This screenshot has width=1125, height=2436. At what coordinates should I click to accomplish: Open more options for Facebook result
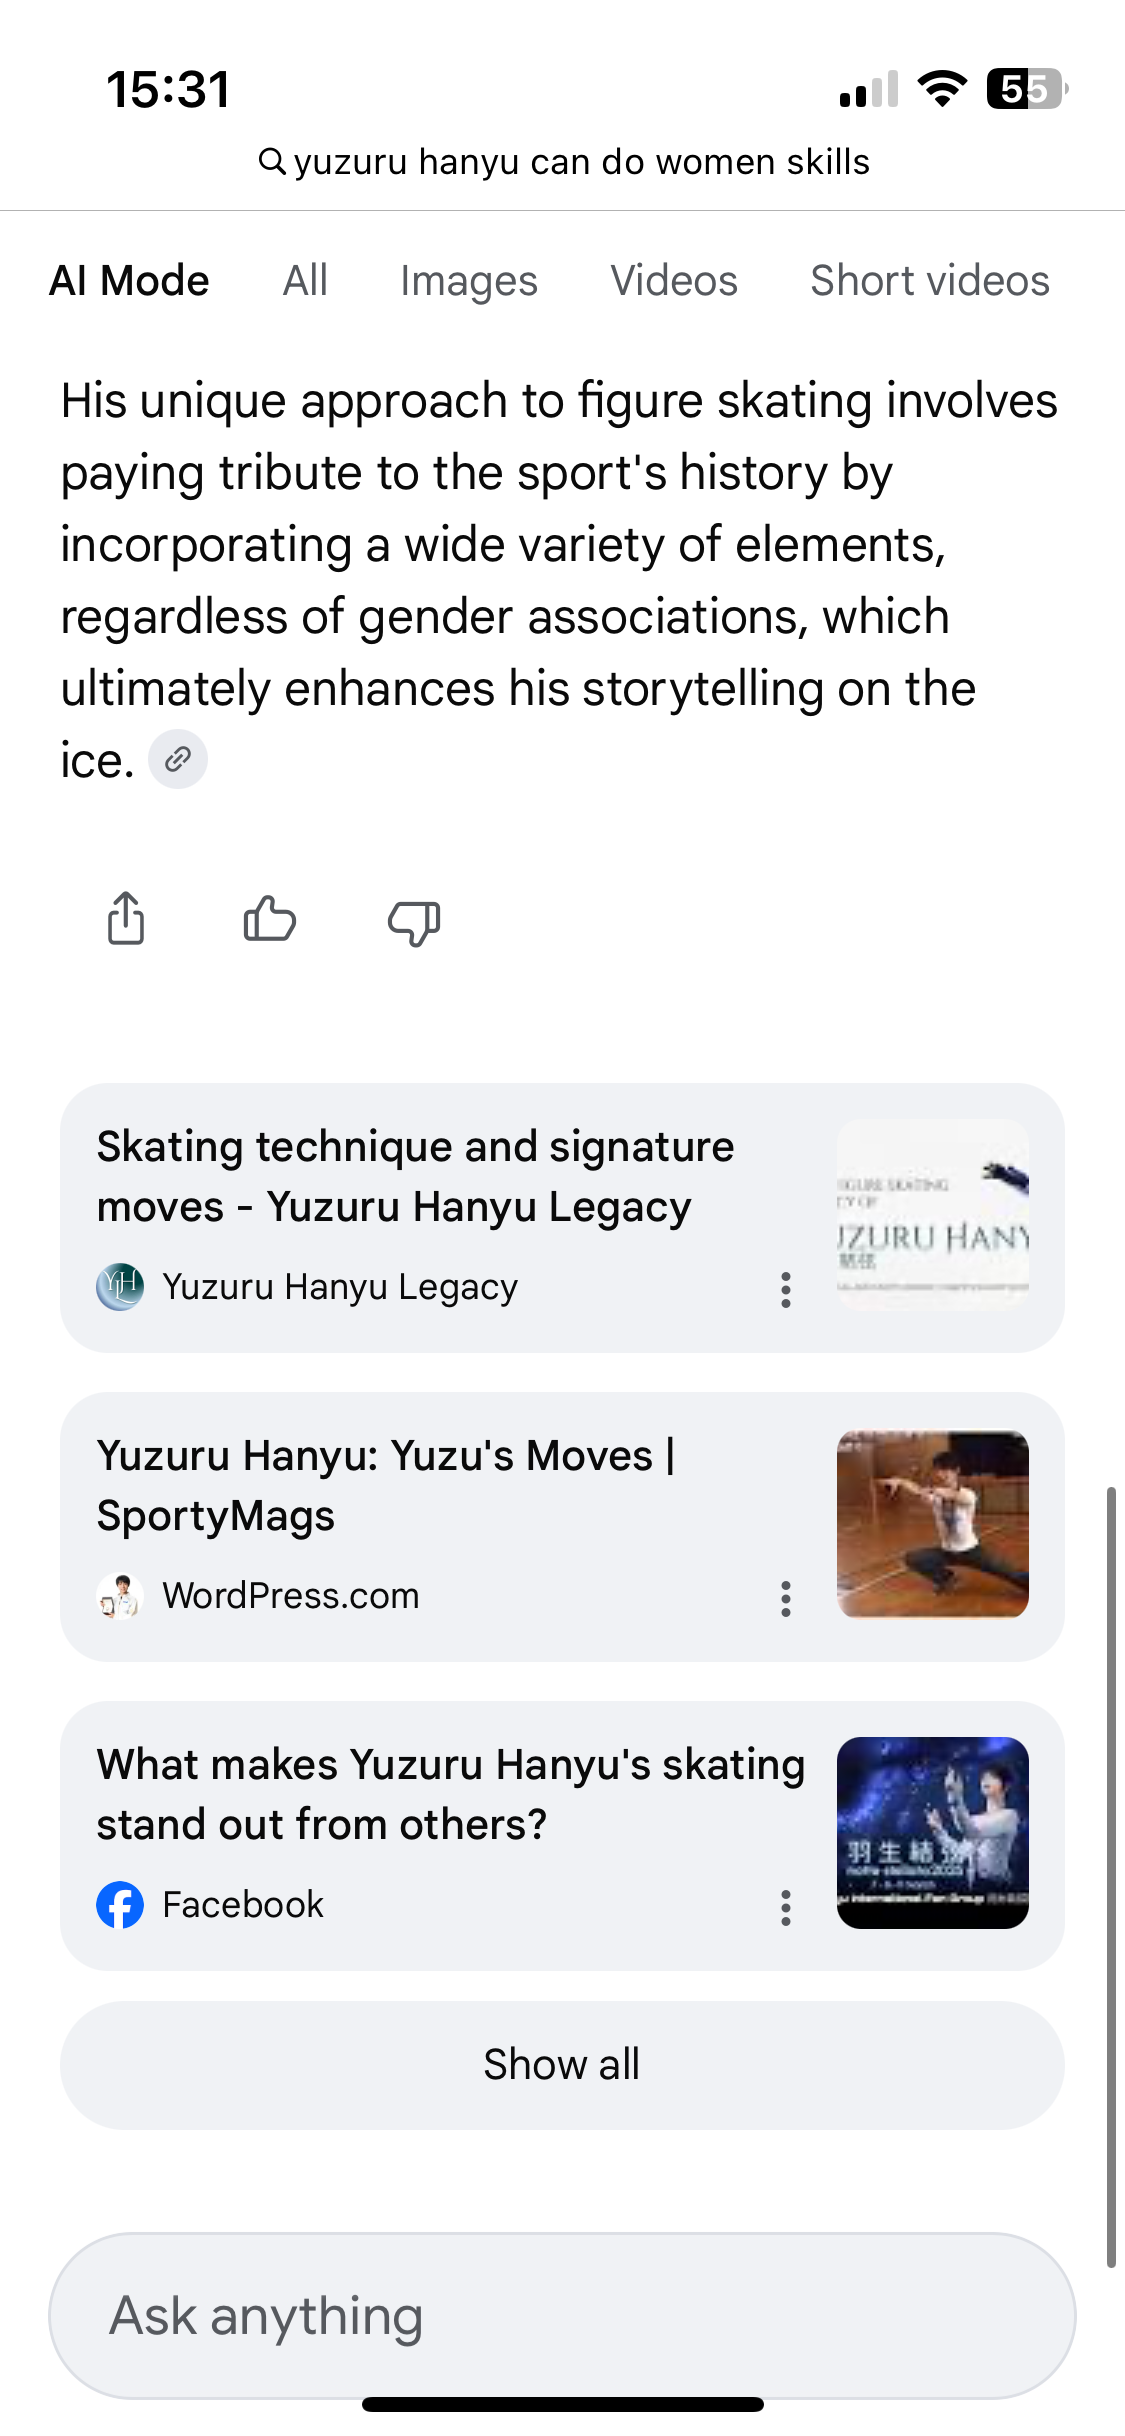coord(786,1908)
